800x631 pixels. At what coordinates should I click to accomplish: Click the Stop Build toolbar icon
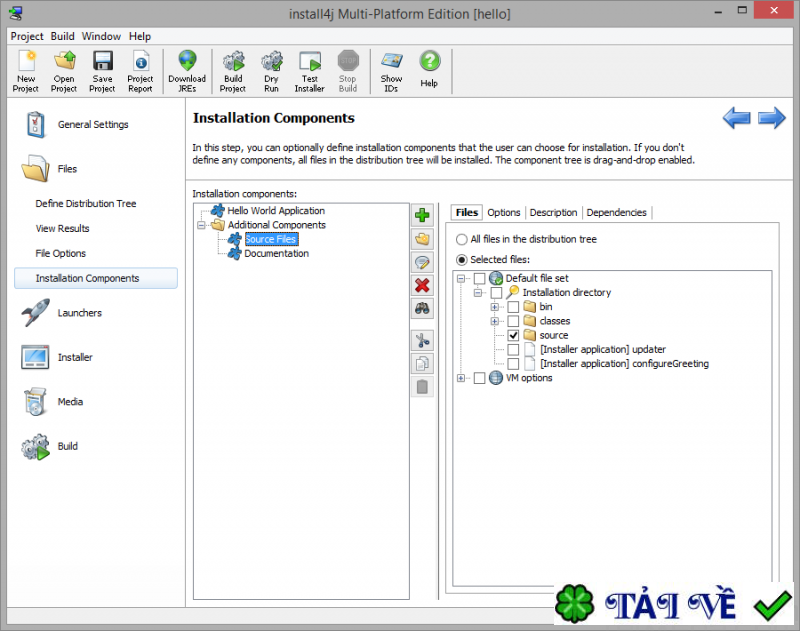[x=348, y=71]
